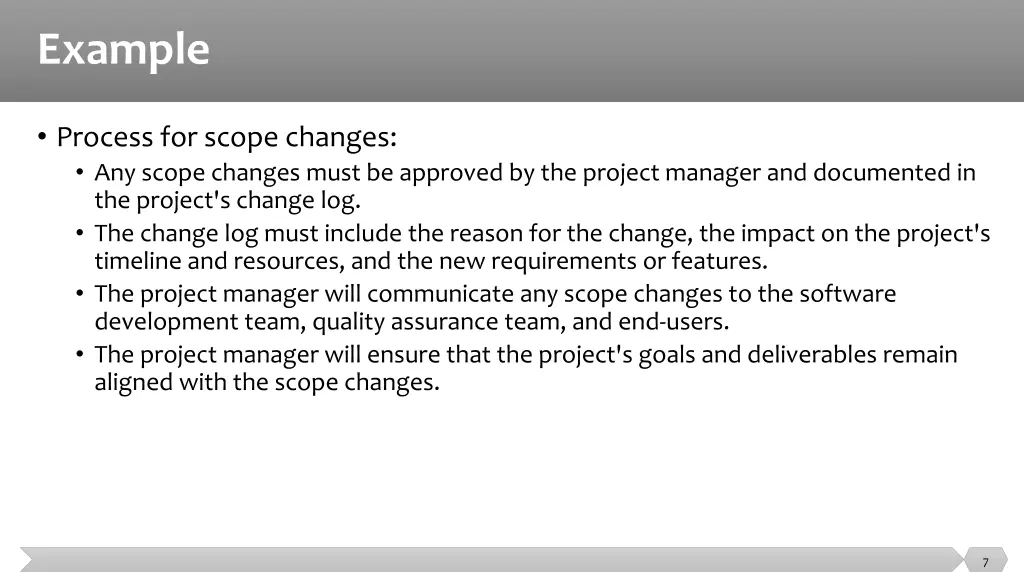Click the line starting "The change log must include"
Image resolution: width=1024 pixels, height=576 pixels.
coord(543,234)
